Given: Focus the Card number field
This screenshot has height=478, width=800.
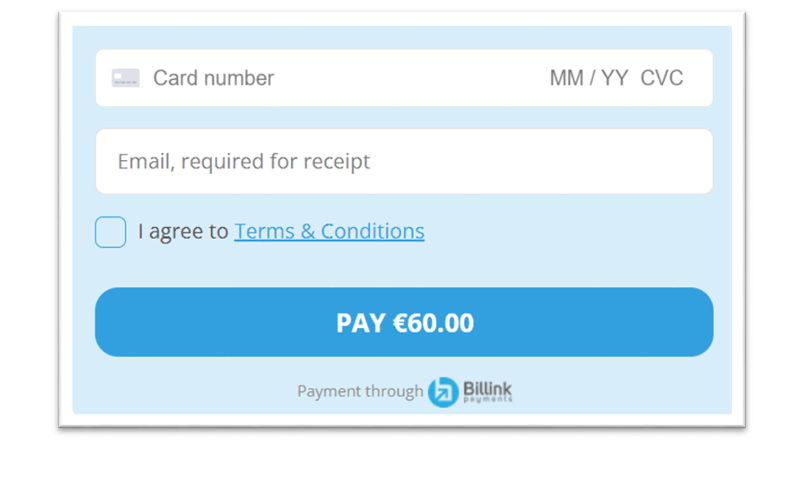Looking at the screenshot, I should click(x=330, y=78).
